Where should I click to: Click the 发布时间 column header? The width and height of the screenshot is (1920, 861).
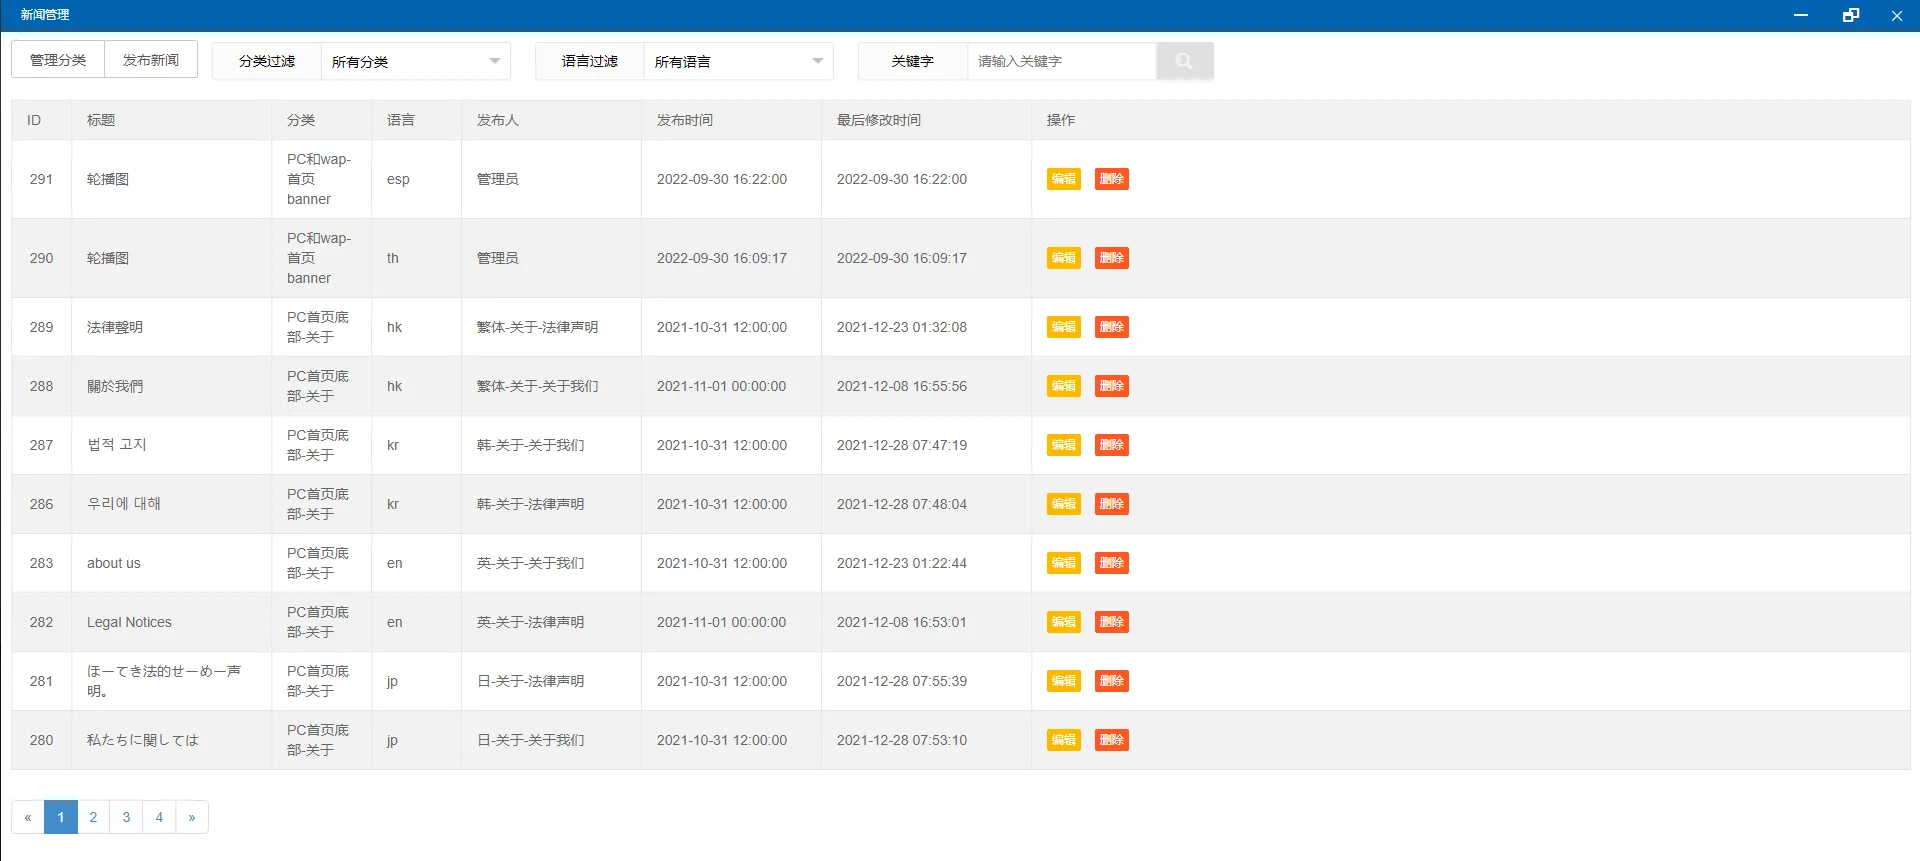tap(685, 120)
